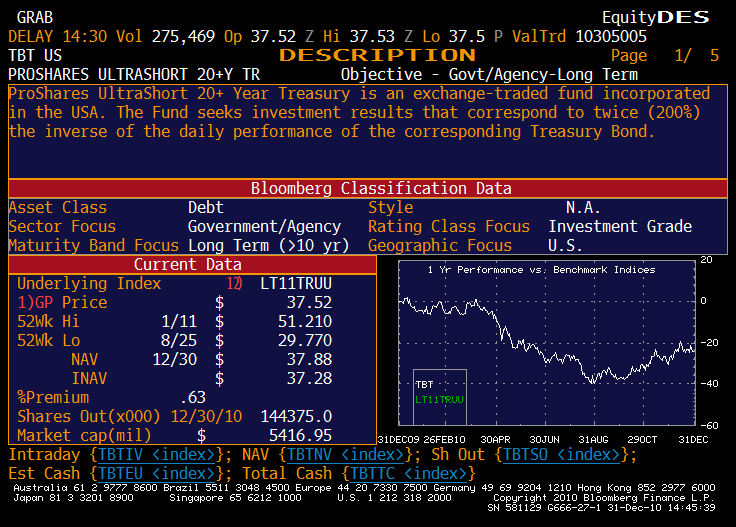
Task: Click the TBTIV <index> intraday link
Action: coord(156,454)
